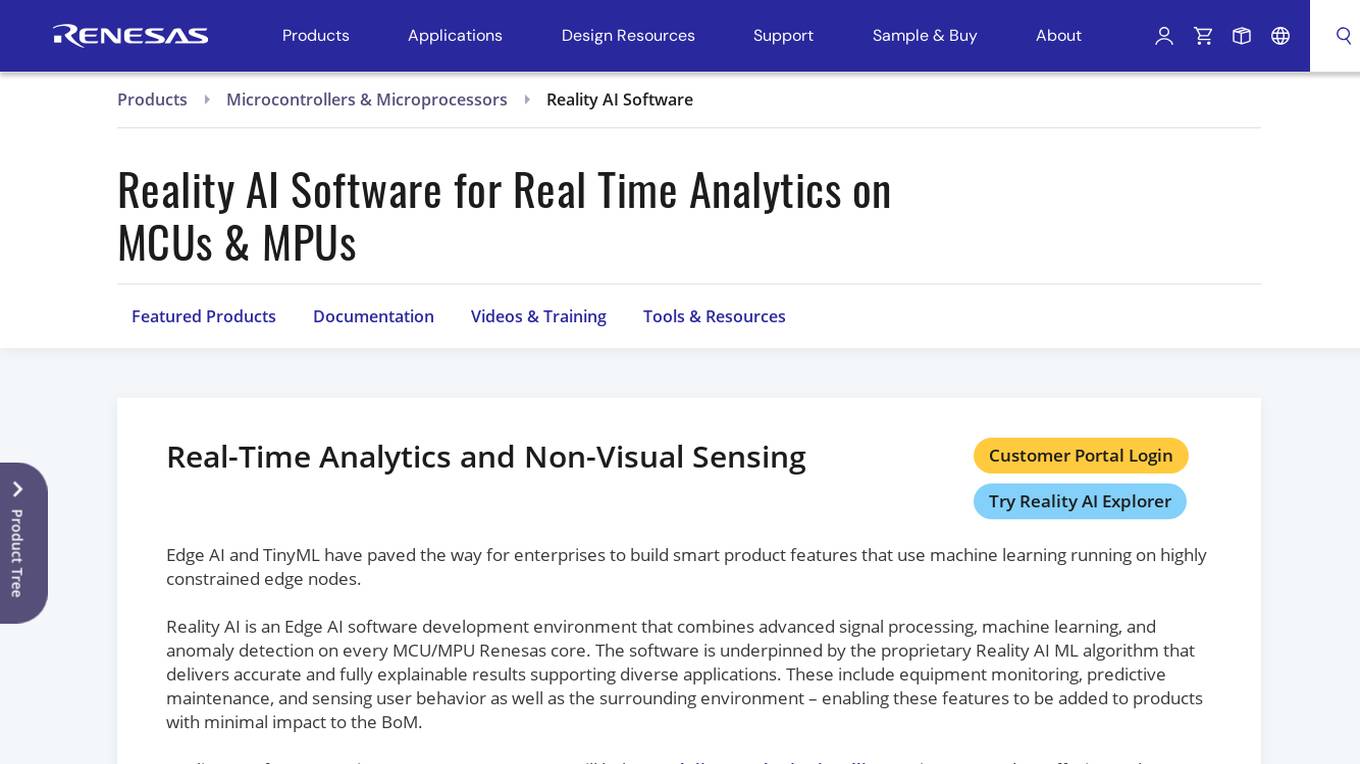1360x764 pixels.
Task: Click Reality AI Software breadcrumb text
Action: 620,99
